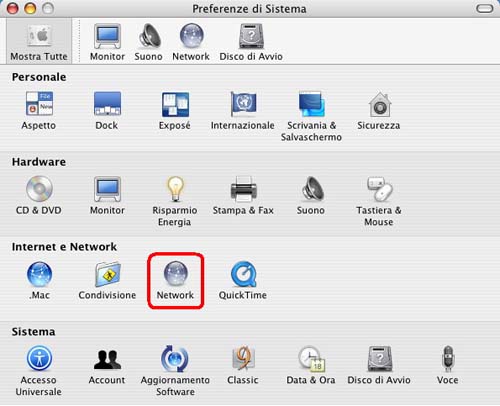The image size is (500, 406).
Task: Open Scrivania & Salvaschermo pane
Action: point(311,117)
